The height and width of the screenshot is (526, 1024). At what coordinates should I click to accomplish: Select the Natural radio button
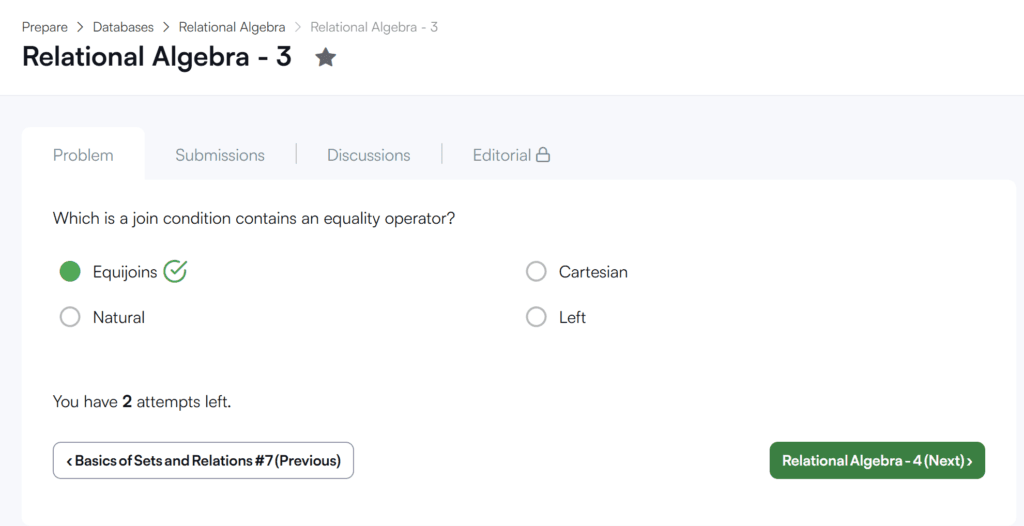click(70, 317)
